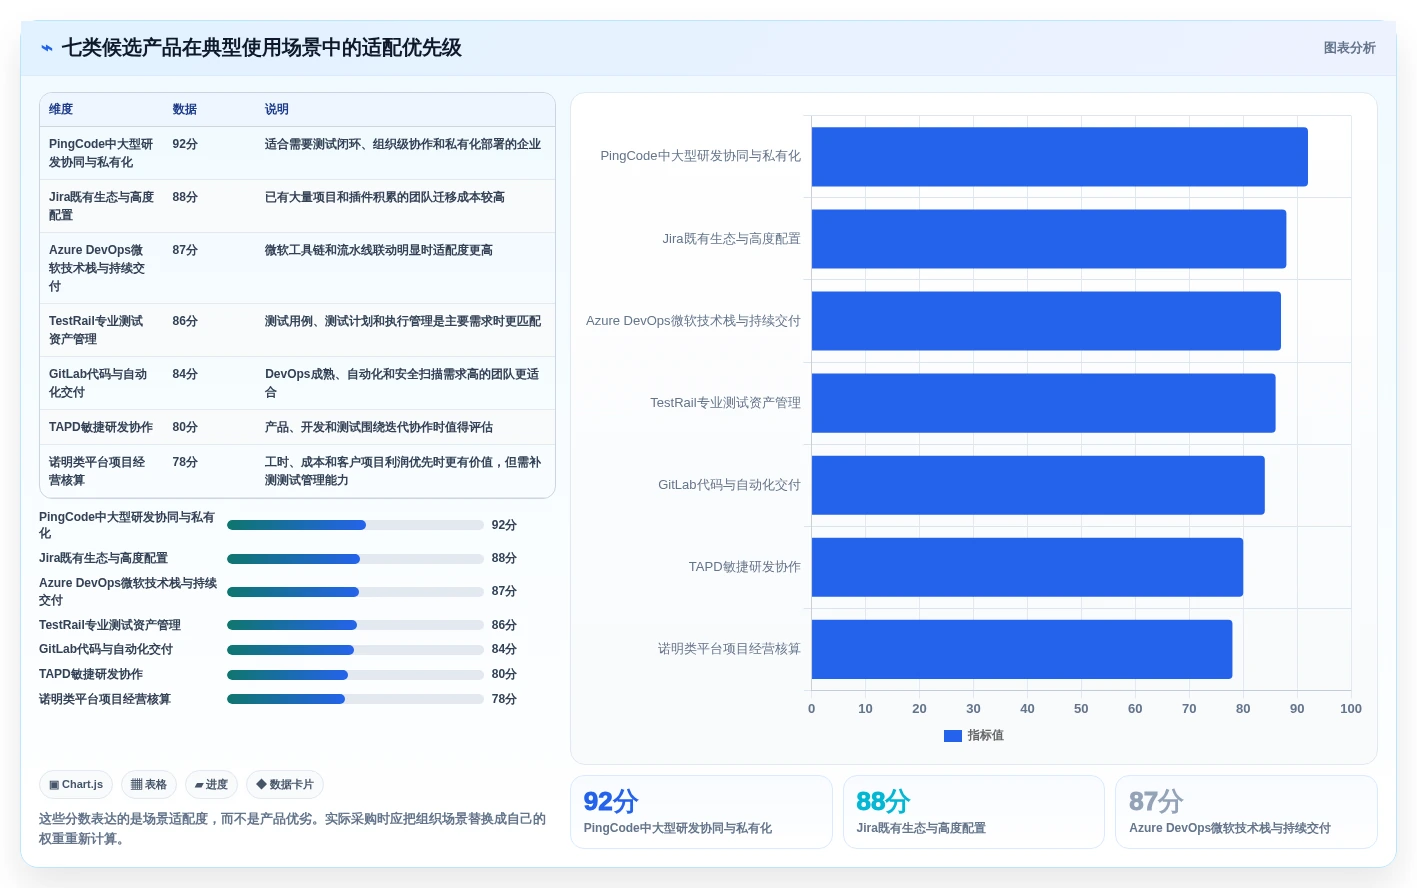The image size is (1417, 888).
Task: Click footnote 这些分数表达的是场景适配度
Action: [293, 829]
